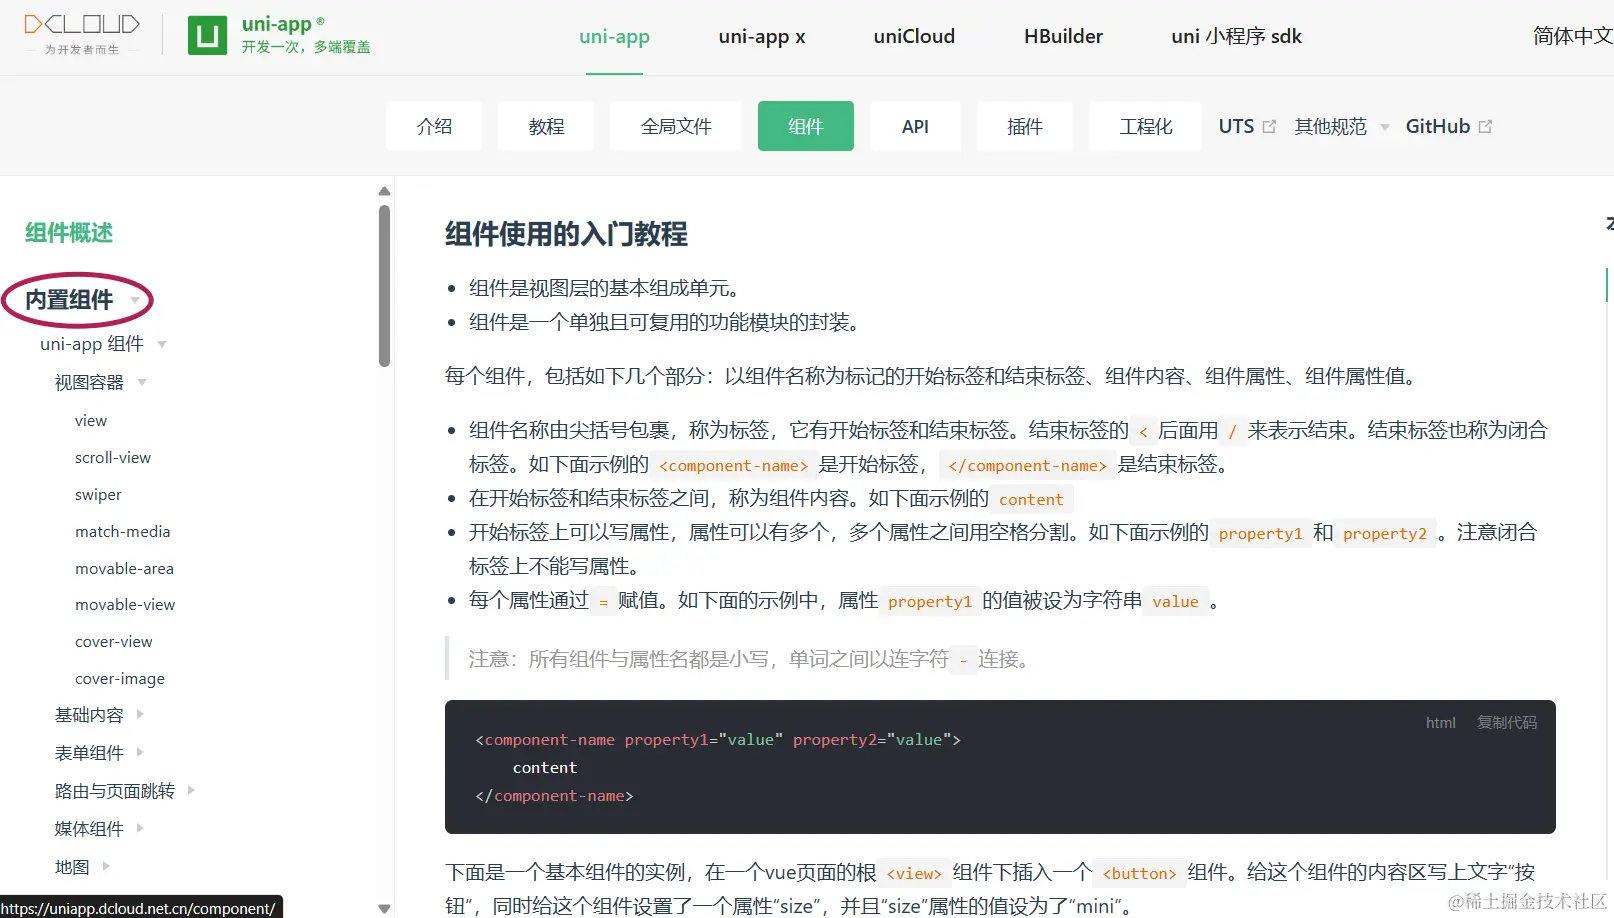Open the 工程化 section
This screenshot has height=918, width=1614.
pyautogui.click(x=1146, y=126)
